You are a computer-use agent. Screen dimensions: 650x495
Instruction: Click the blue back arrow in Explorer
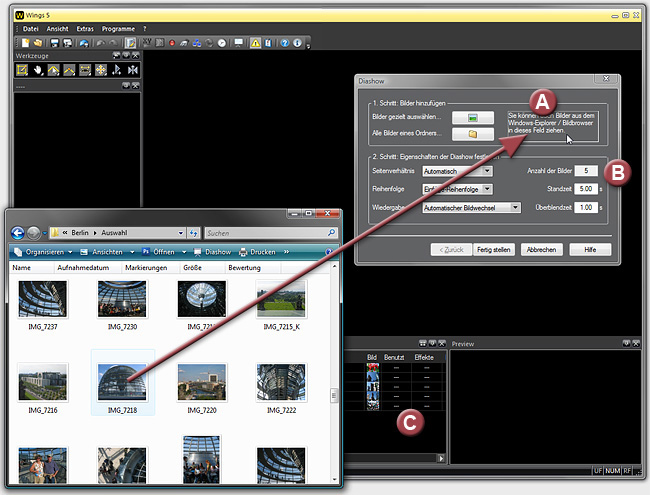tap(17, 233)
